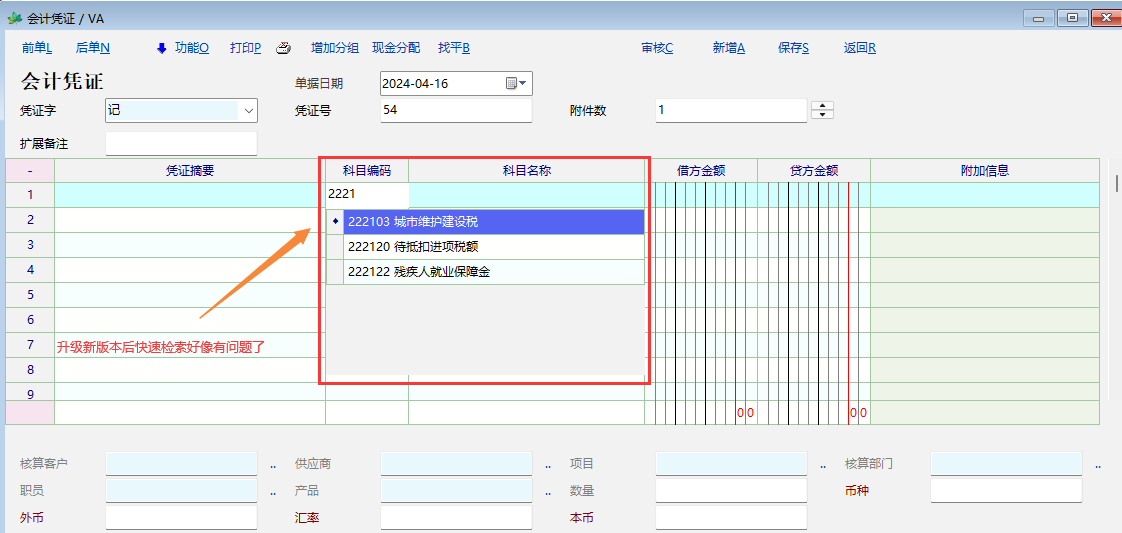Click the 凭证号 field showing 54

(x=455, y=110)
